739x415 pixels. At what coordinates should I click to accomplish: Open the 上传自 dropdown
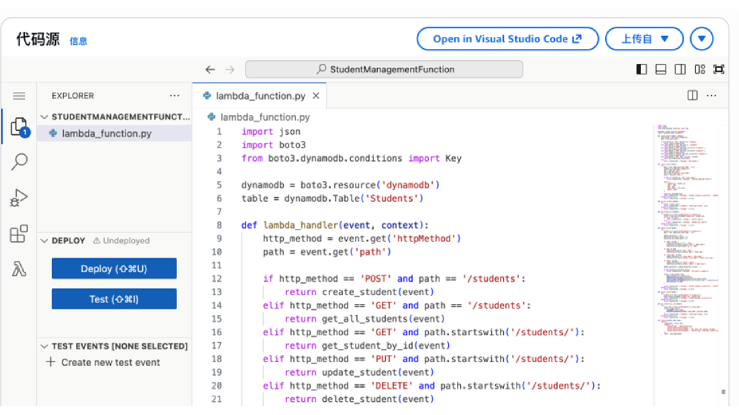[644, 39]
